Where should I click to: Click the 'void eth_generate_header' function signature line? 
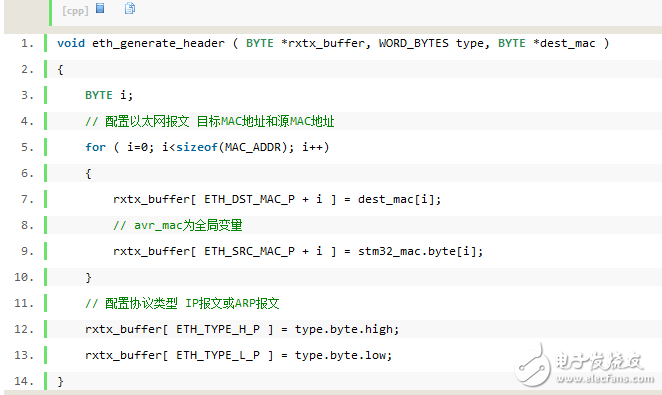tap(333, 43)
